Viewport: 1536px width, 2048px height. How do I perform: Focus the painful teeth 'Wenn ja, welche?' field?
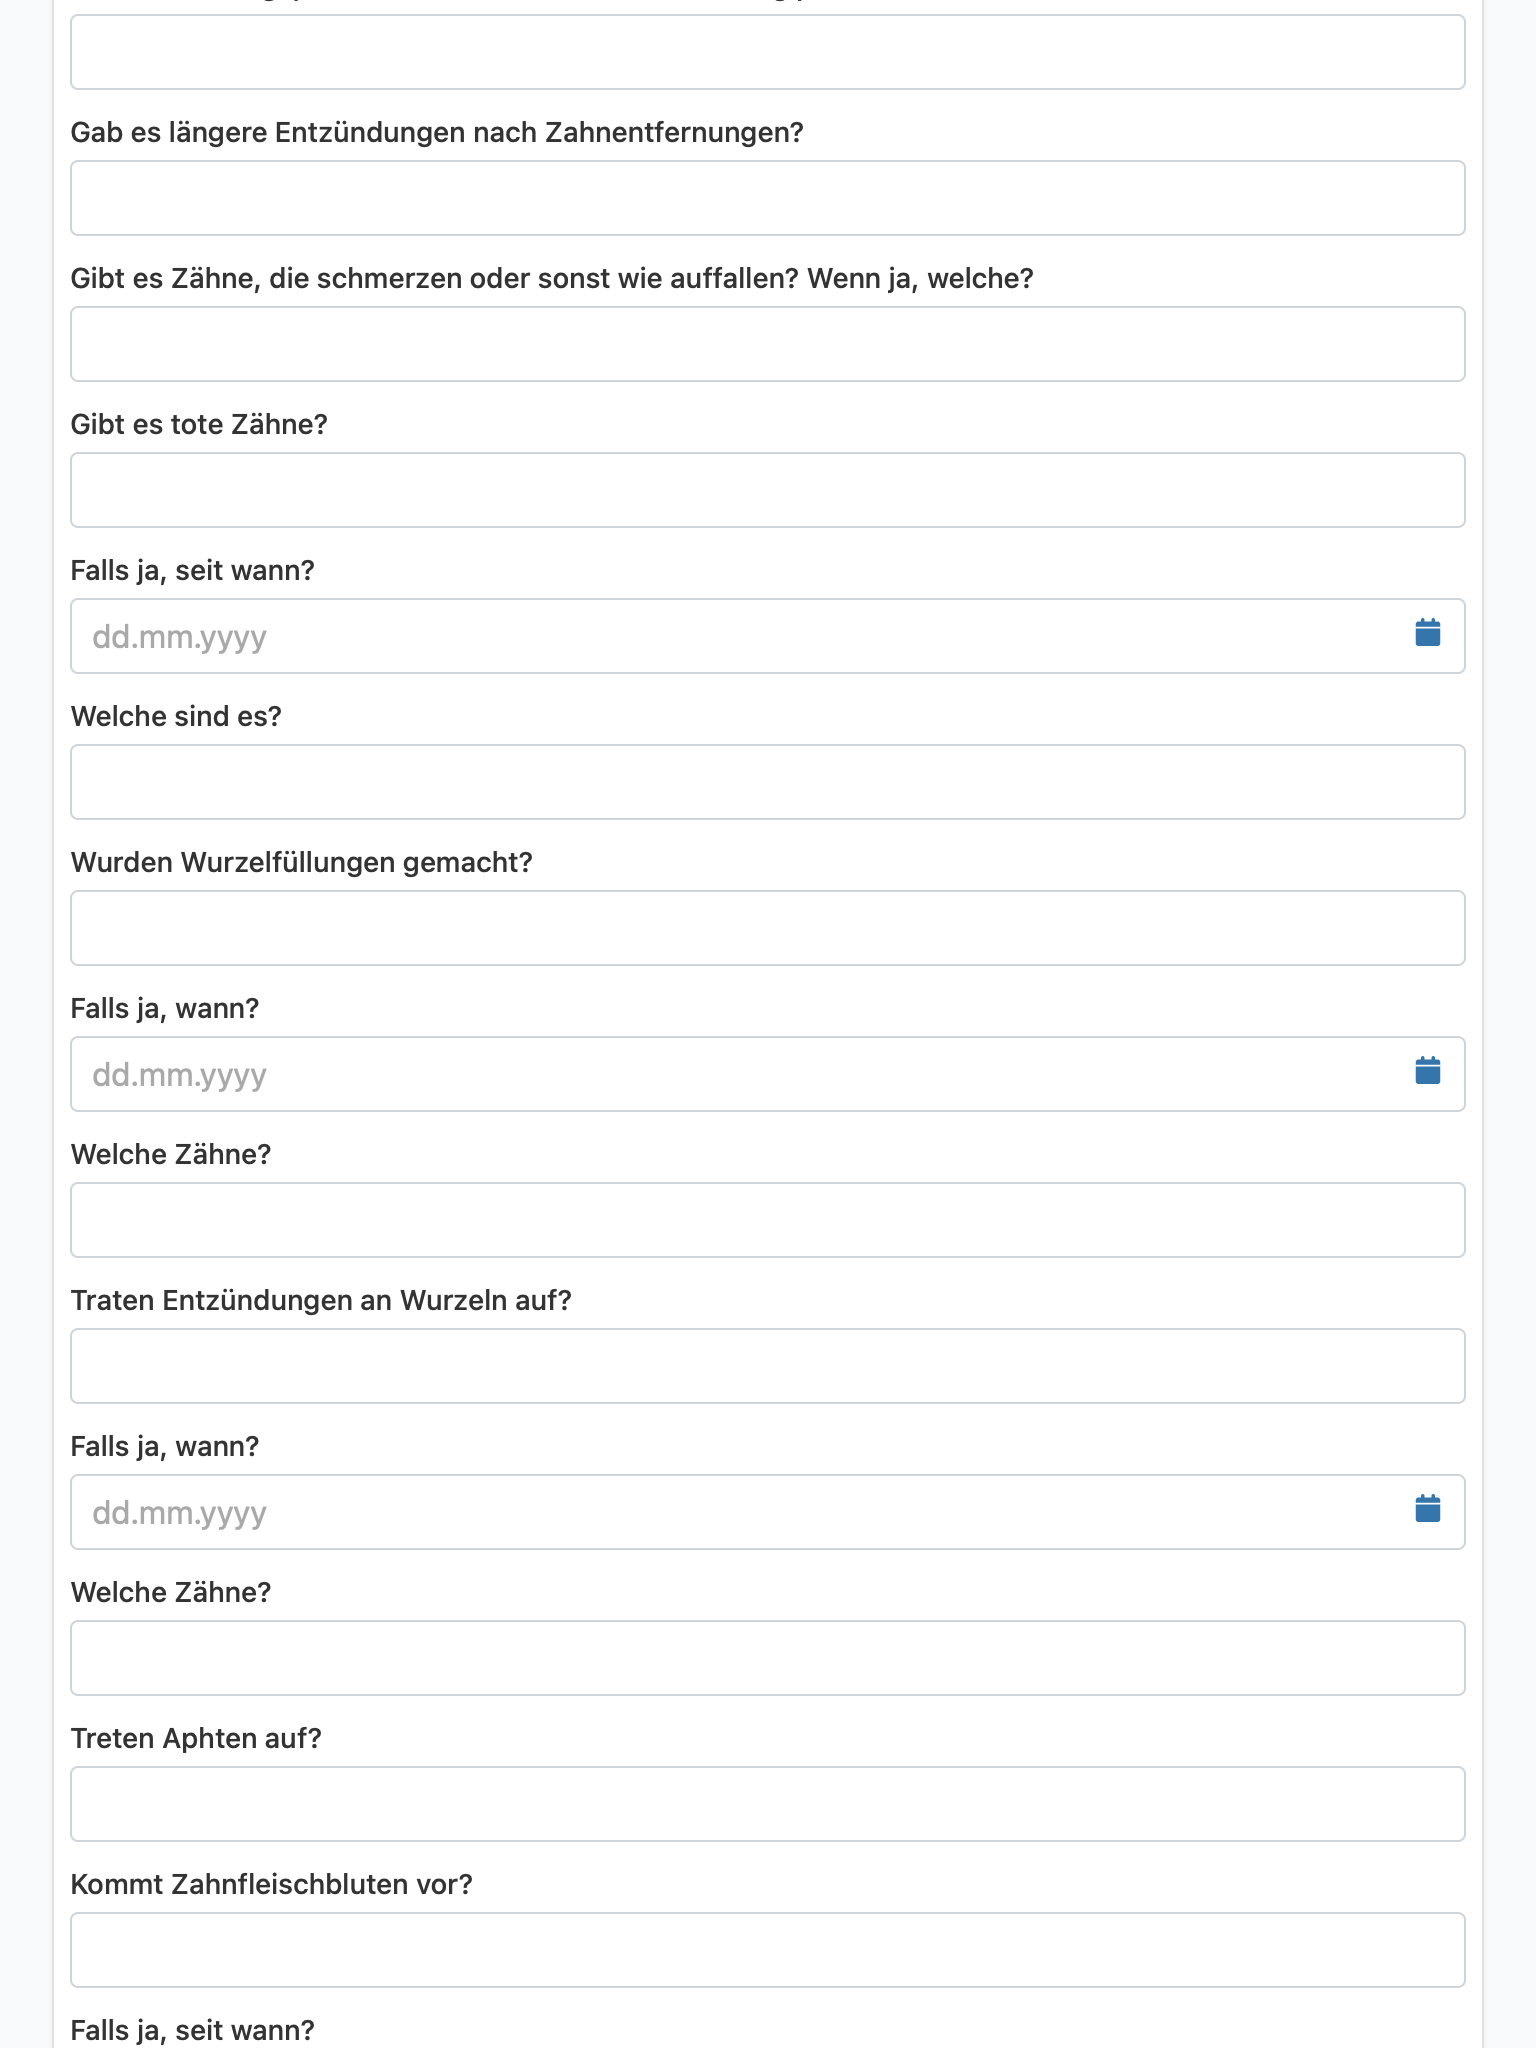click(768, 344)
